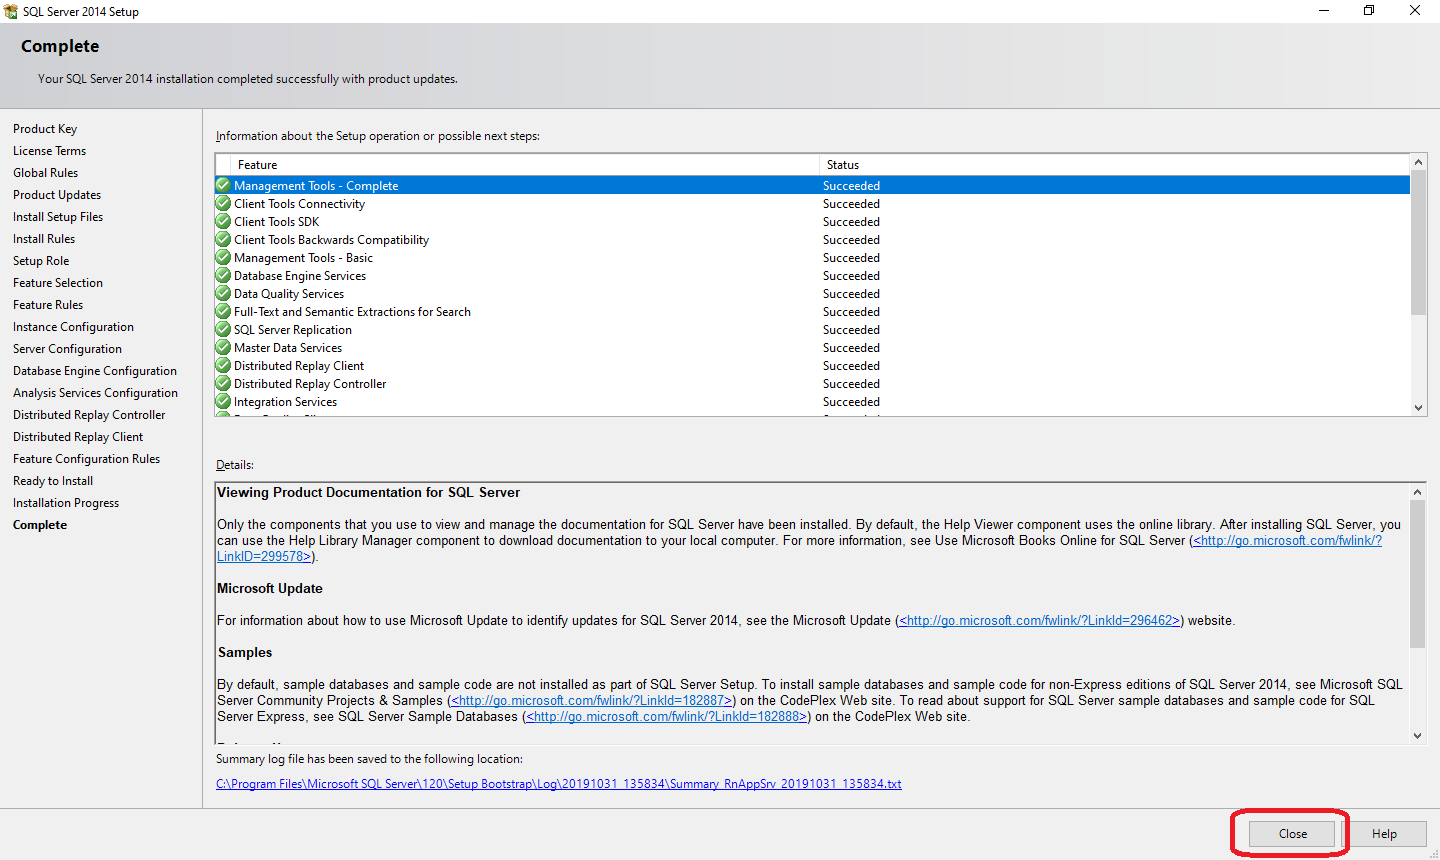Click Succeeded status for Client Tools SDK
The image size is (1440, 860).
pyautogui.click(x=851, y=222)
